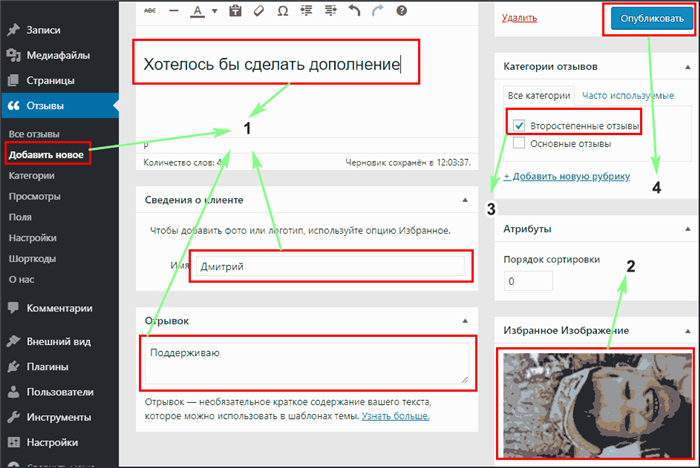Uncheck Второстепенные отзывы category
700x468 pixels.
click(x=519, y=125)
